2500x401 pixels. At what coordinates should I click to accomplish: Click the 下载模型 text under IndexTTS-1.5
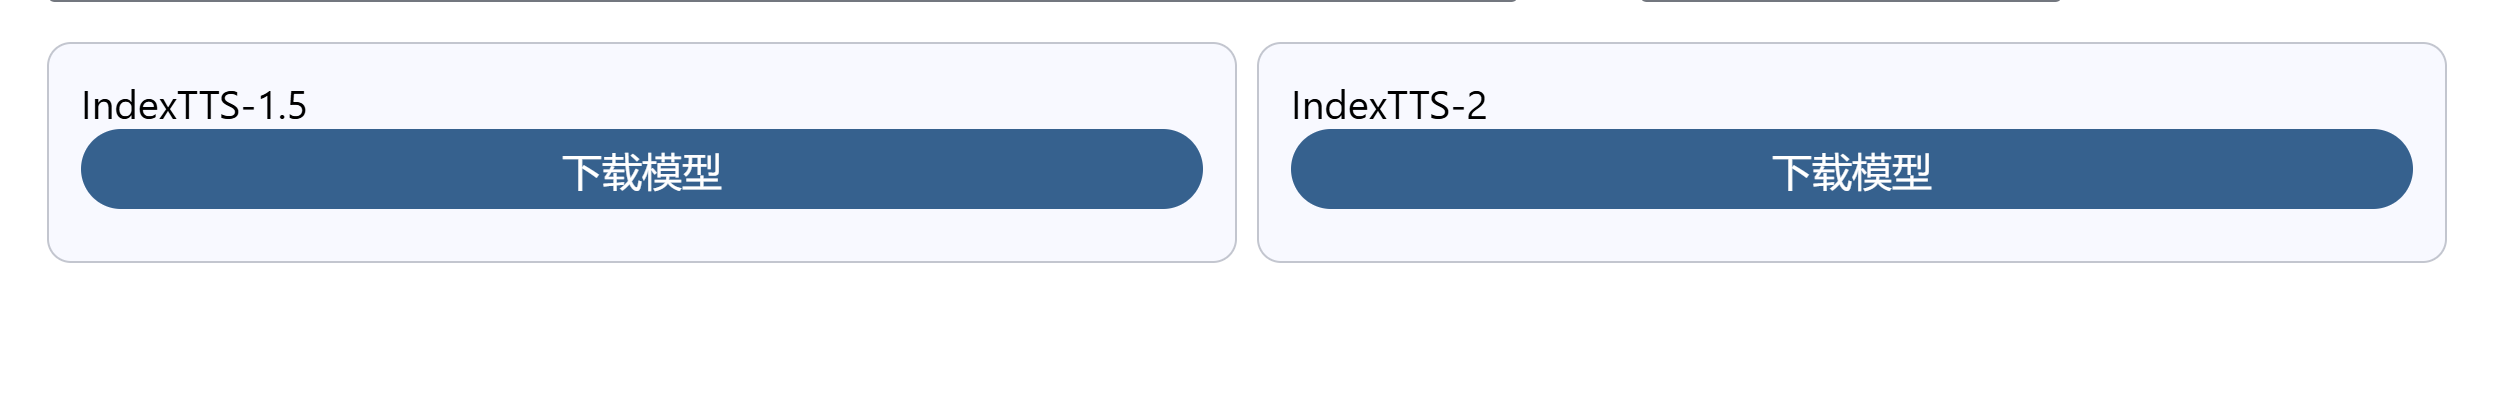[641, 172]
